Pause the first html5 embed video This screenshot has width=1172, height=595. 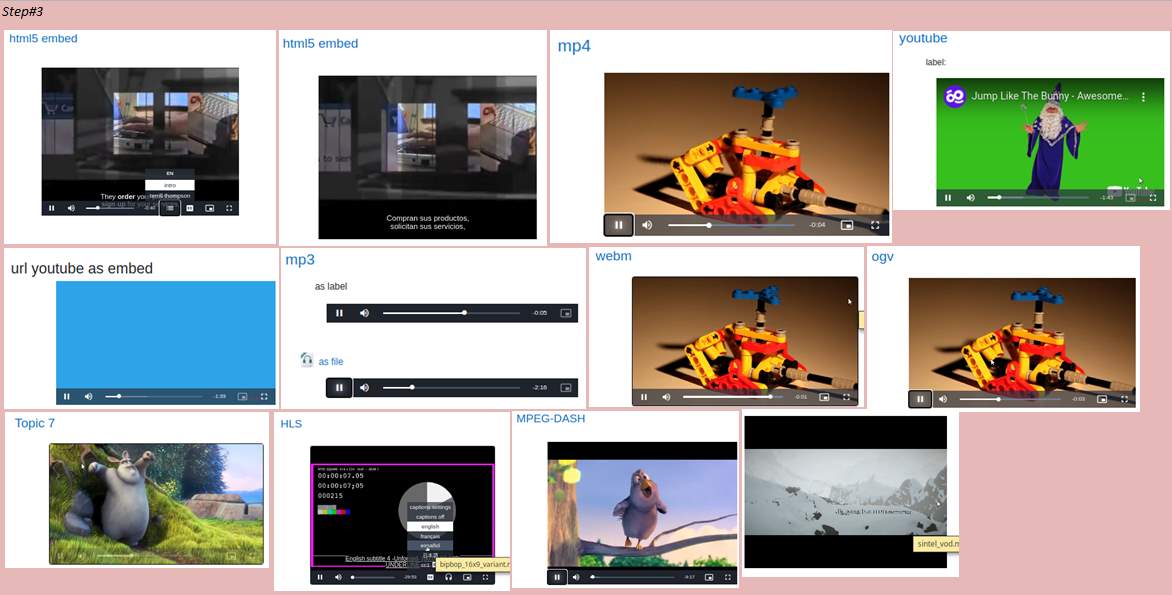[x=52, y=209]
